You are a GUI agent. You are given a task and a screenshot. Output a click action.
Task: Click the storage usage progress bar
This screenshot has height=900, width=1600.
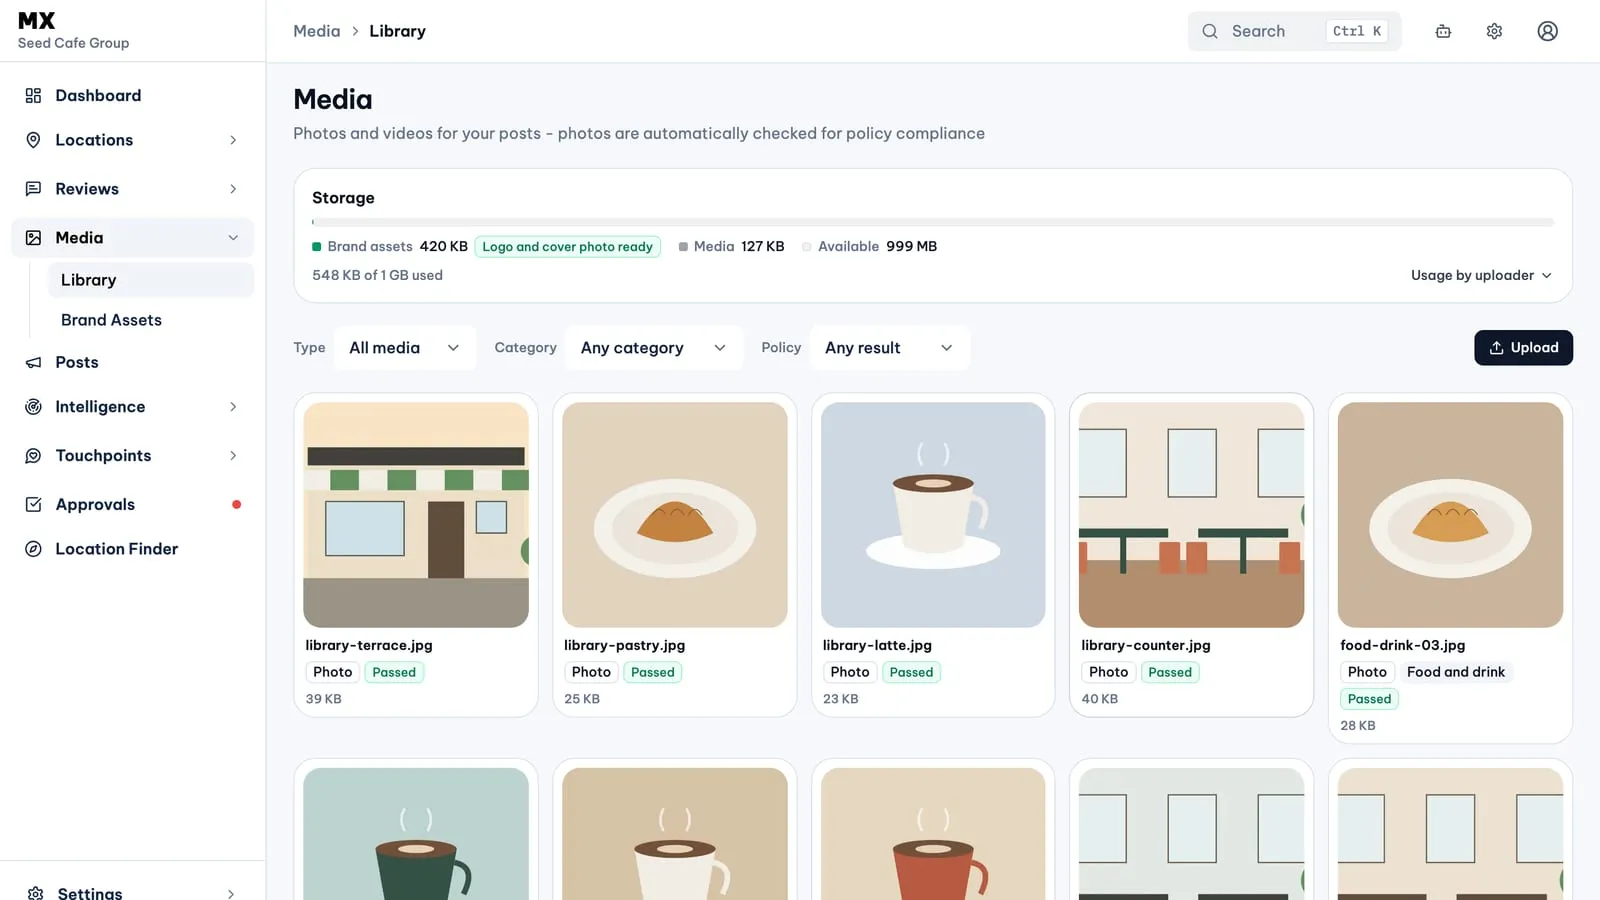933,222
